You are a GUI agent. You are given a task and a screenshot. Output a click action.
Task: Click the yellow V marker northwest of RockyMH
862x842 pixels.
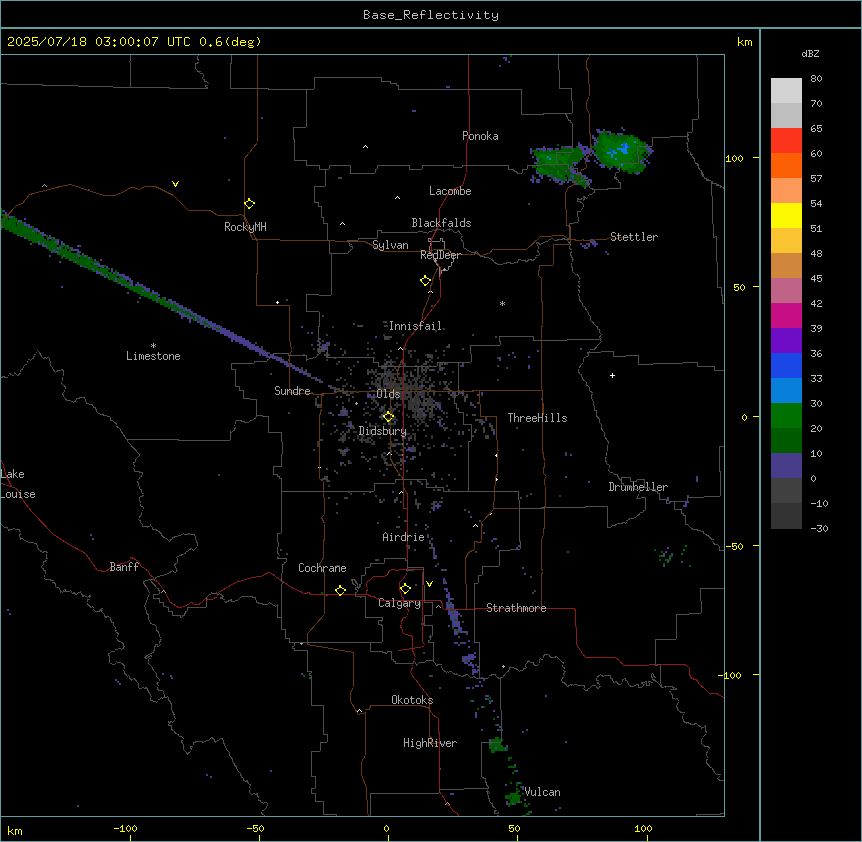coord(175,184)
